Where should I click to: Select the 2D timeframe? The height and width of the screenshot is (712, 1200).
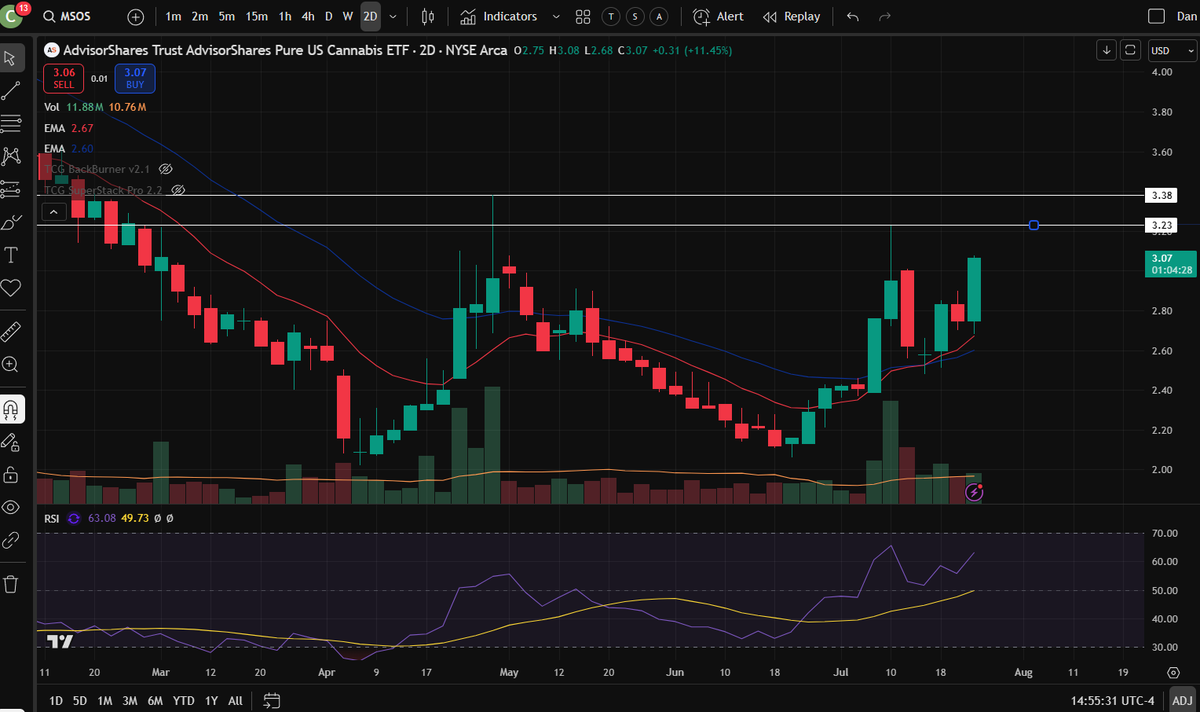pyautogui.click(x=371, y=16)
